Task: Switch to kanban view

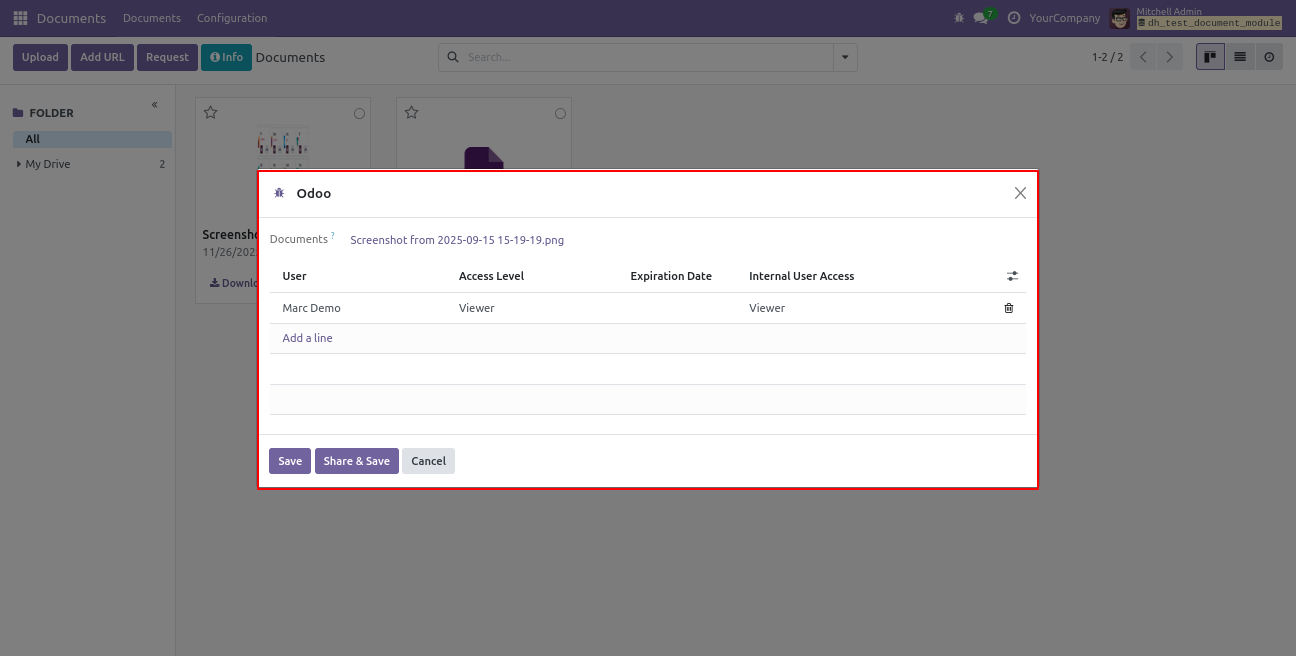Action: pyautogui.click(x=1210, y=57)
